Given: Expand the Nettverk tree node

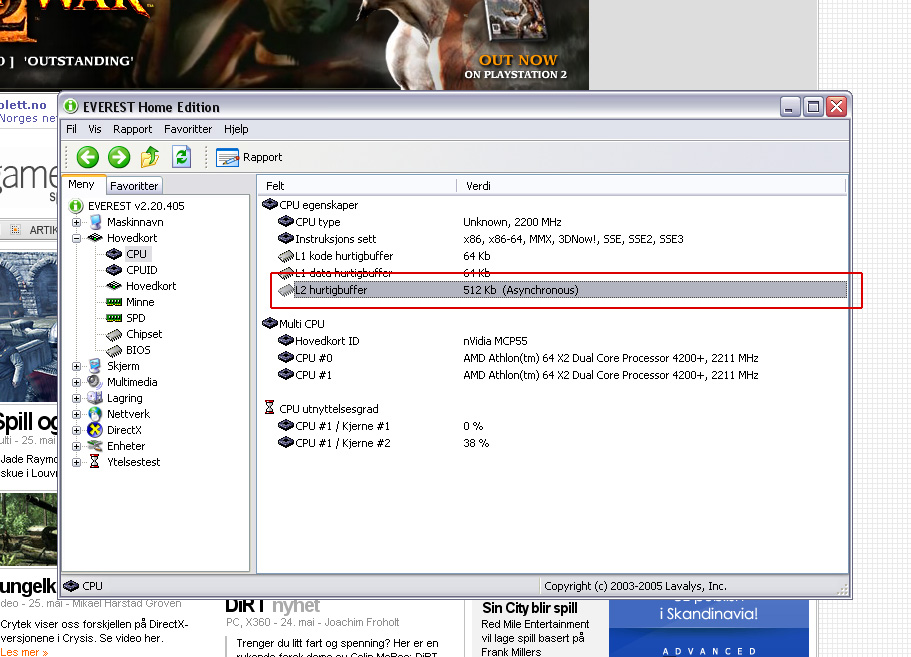Looking at the screenshot, I should click(x=76, y=414).
